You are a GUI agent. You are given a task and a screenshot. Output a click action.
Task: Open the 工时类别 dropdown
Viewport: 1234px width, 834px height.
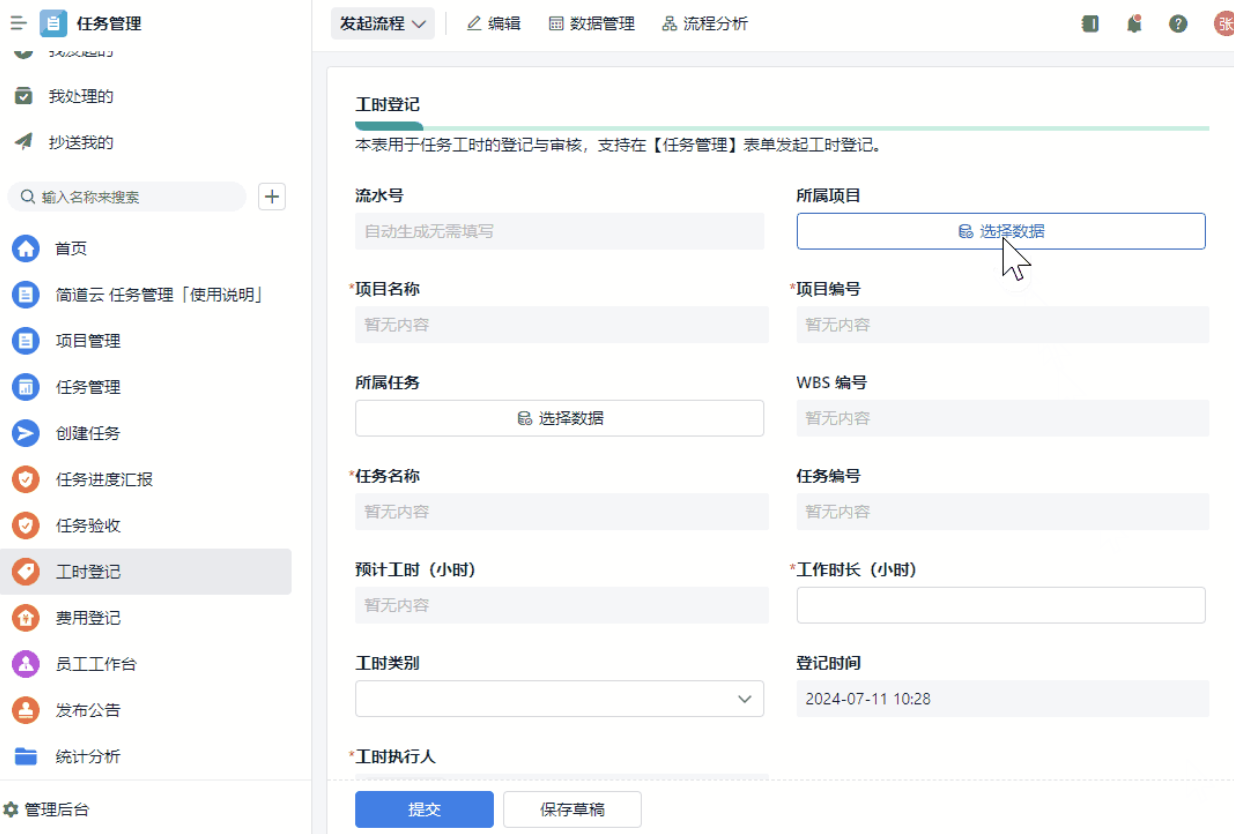pyautogui.click(x=559, y=699)
